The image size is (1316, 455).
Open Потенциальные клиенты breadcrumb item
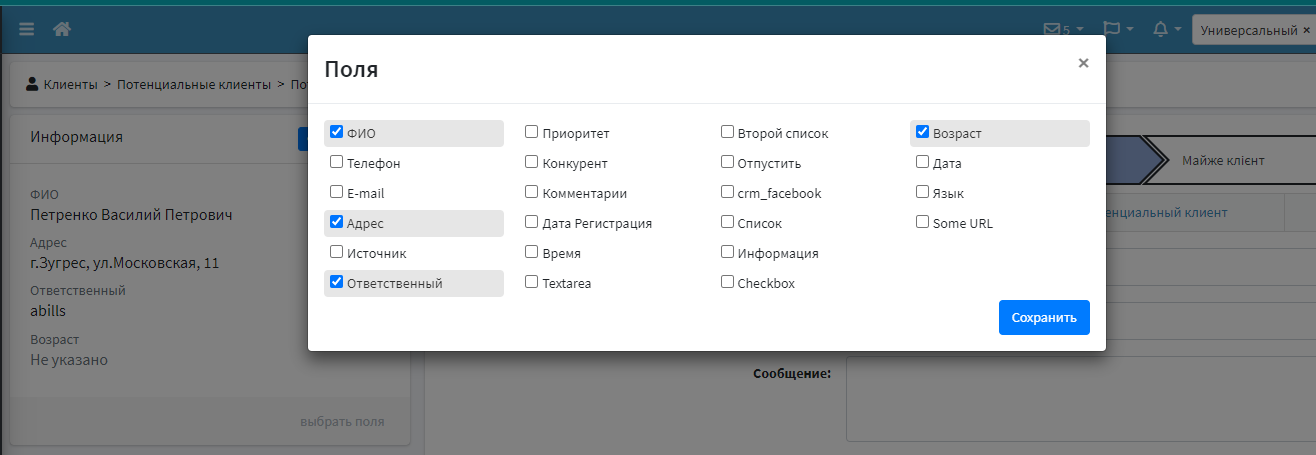194,85
